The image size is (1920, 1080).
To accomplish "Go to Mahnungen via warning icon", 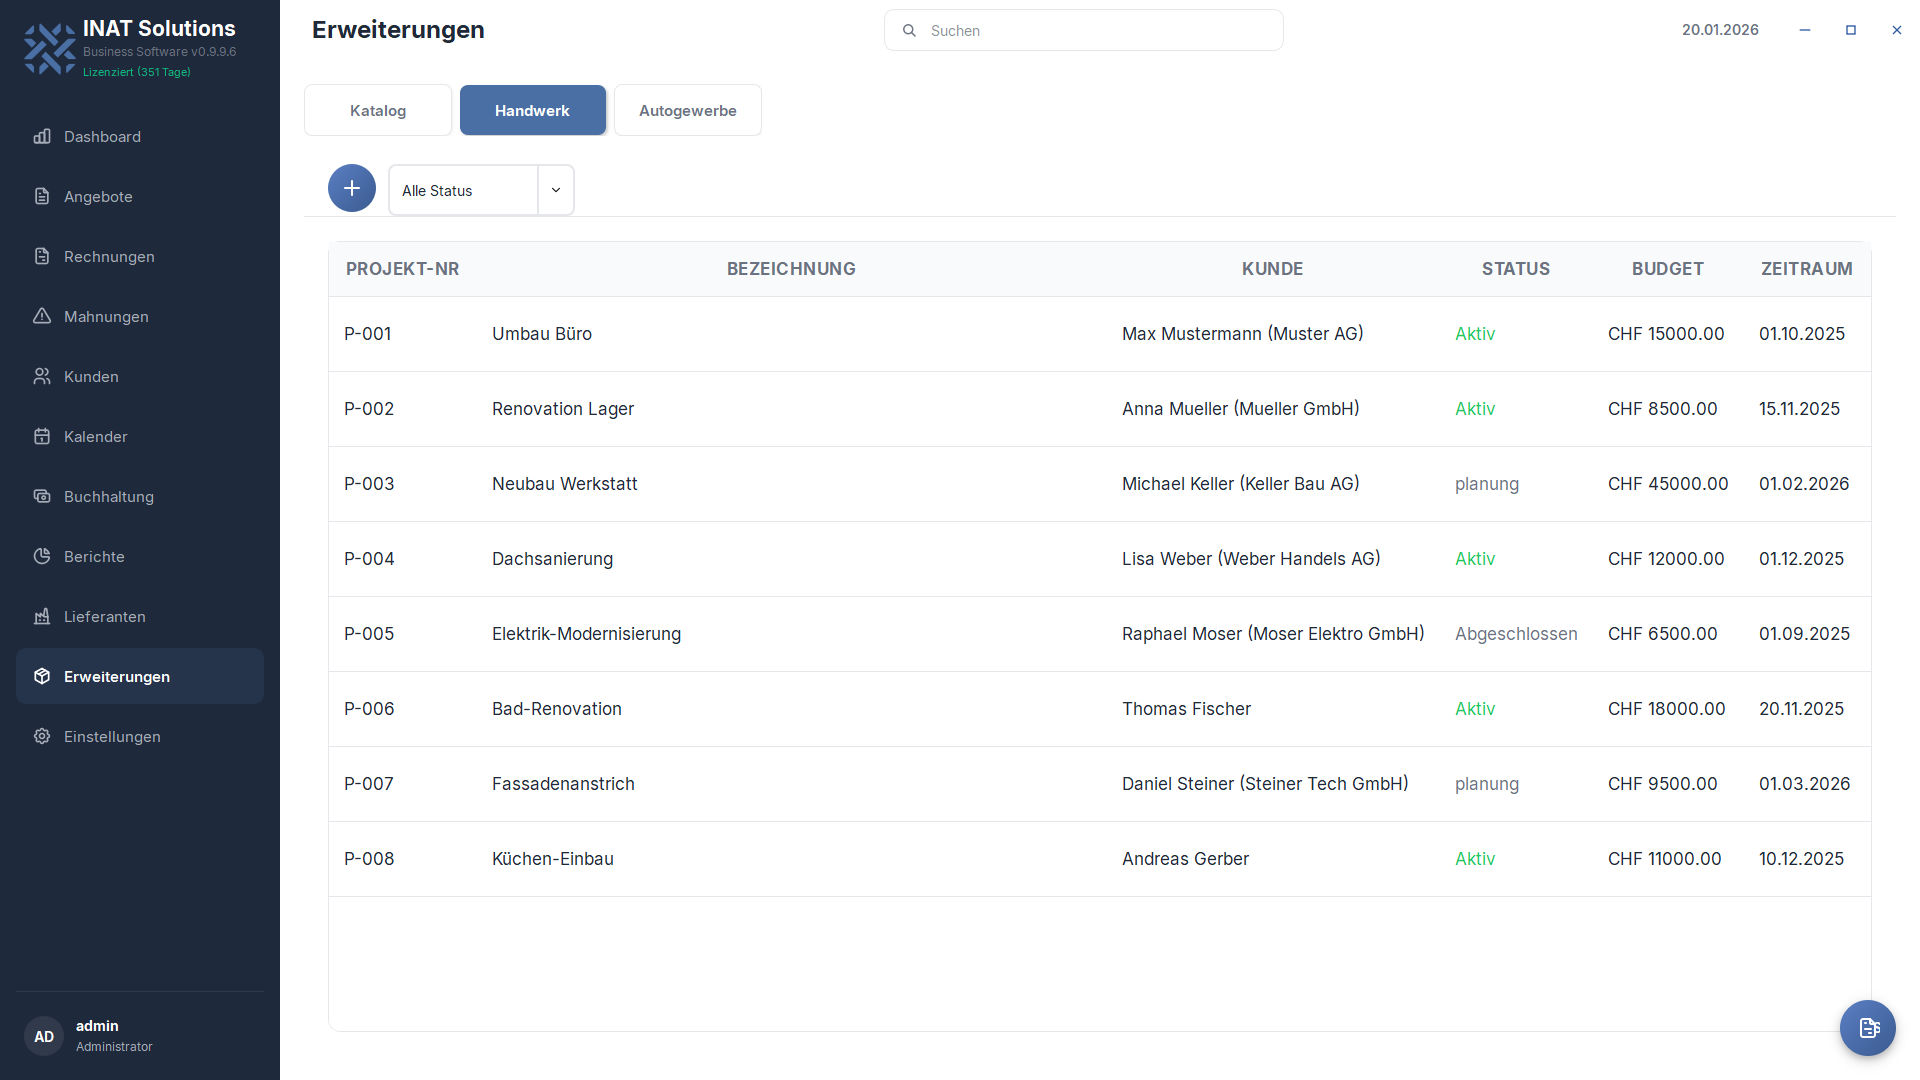I will (42, 317).
